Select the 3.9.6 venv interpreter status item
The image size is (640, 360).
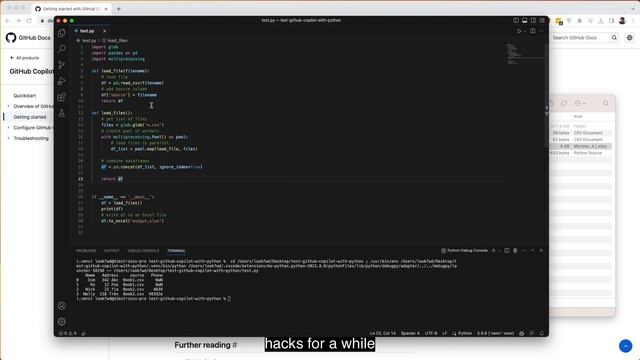point(496,333)
